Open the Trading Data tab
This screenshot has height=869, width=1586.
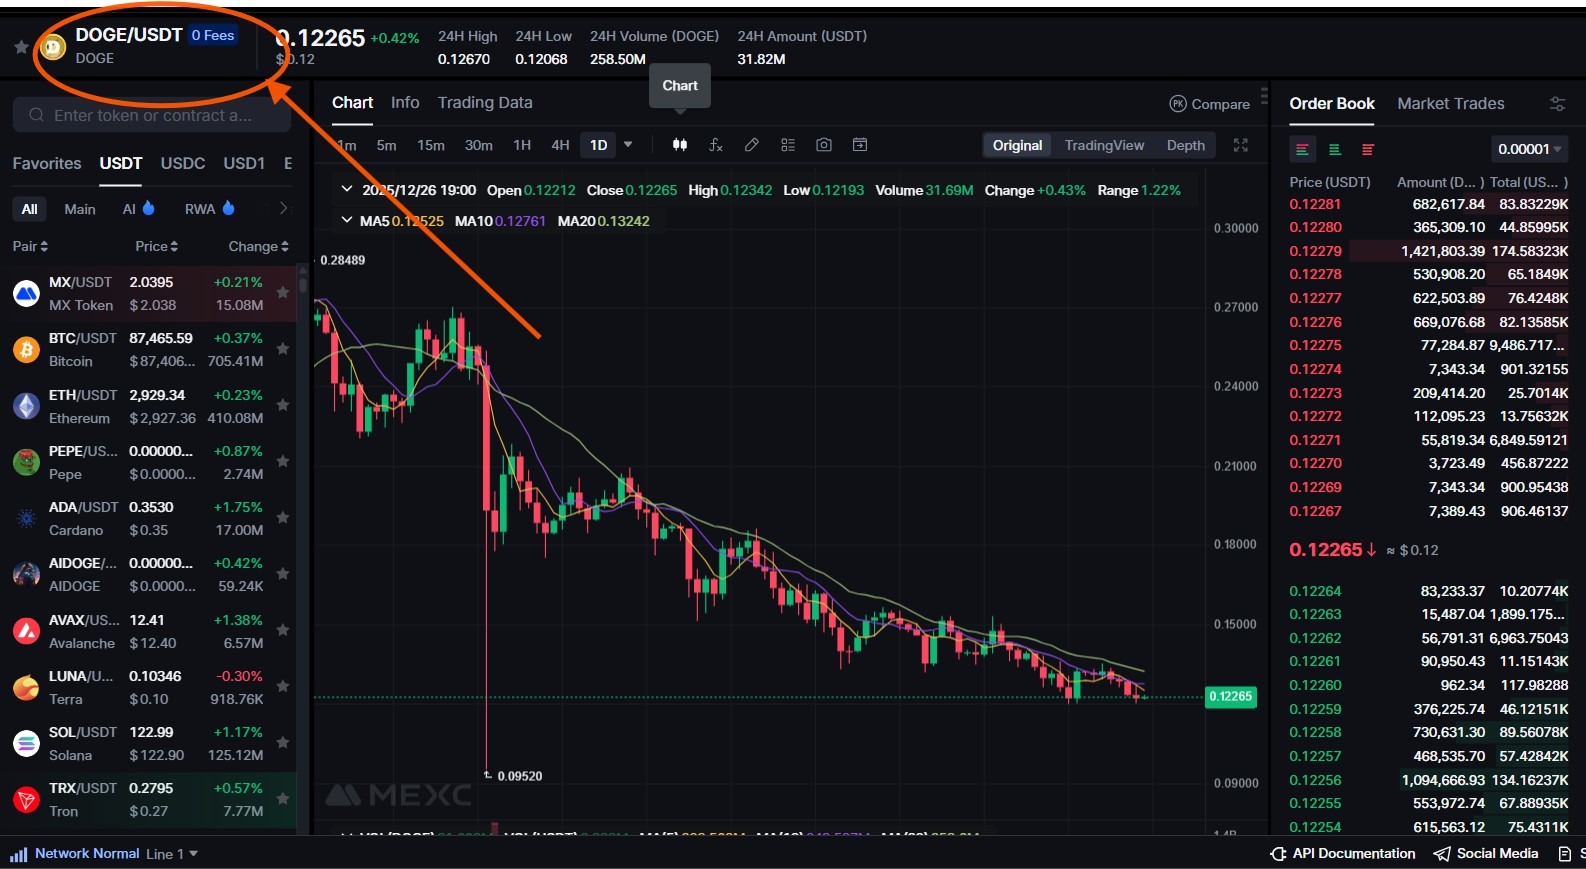click(485, 103)
